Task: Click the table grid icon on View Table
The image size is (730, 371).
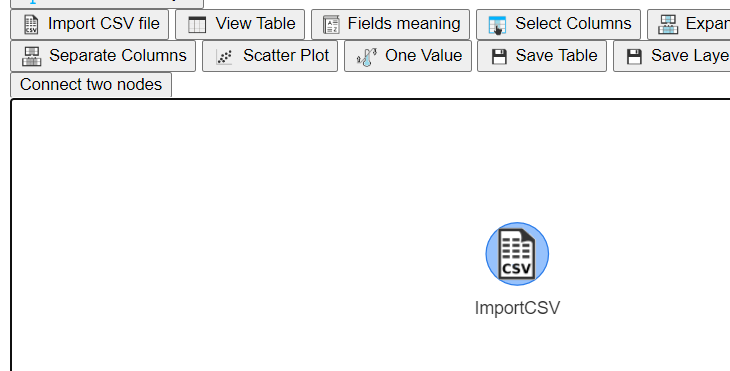Action: 196,24
